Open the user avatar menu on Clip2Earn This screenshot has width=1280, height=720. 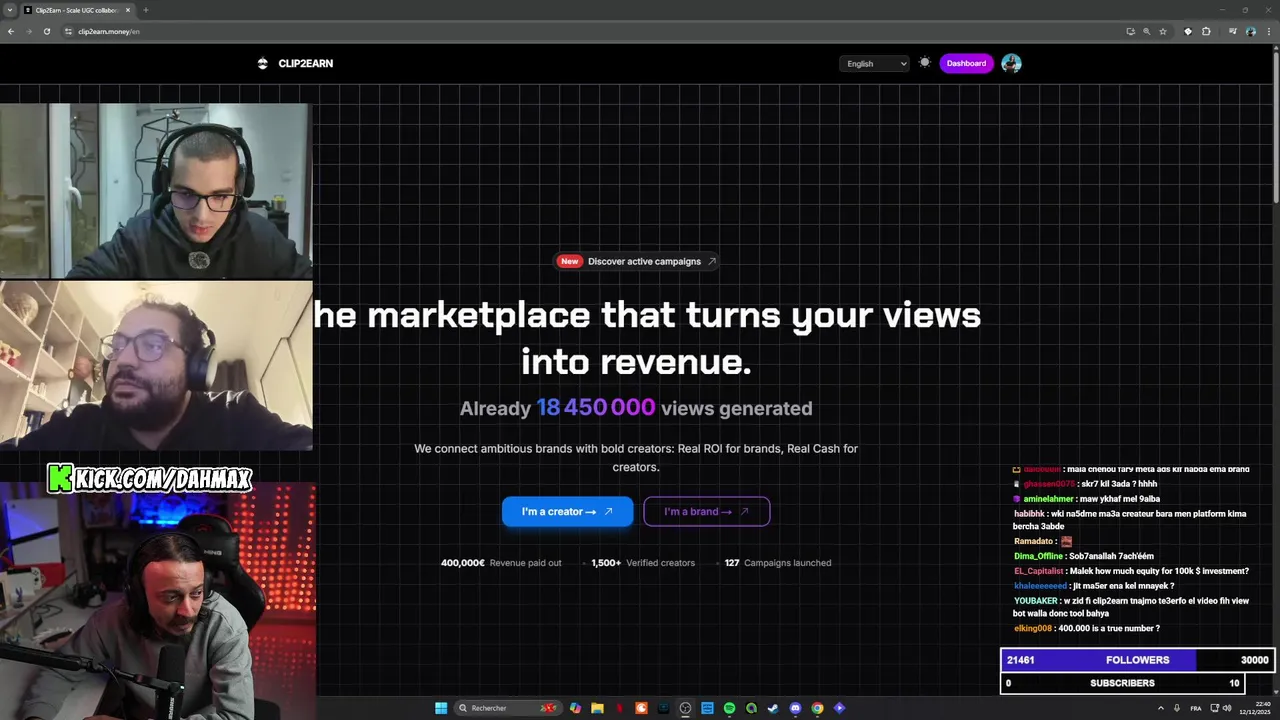click(1011, 63)
